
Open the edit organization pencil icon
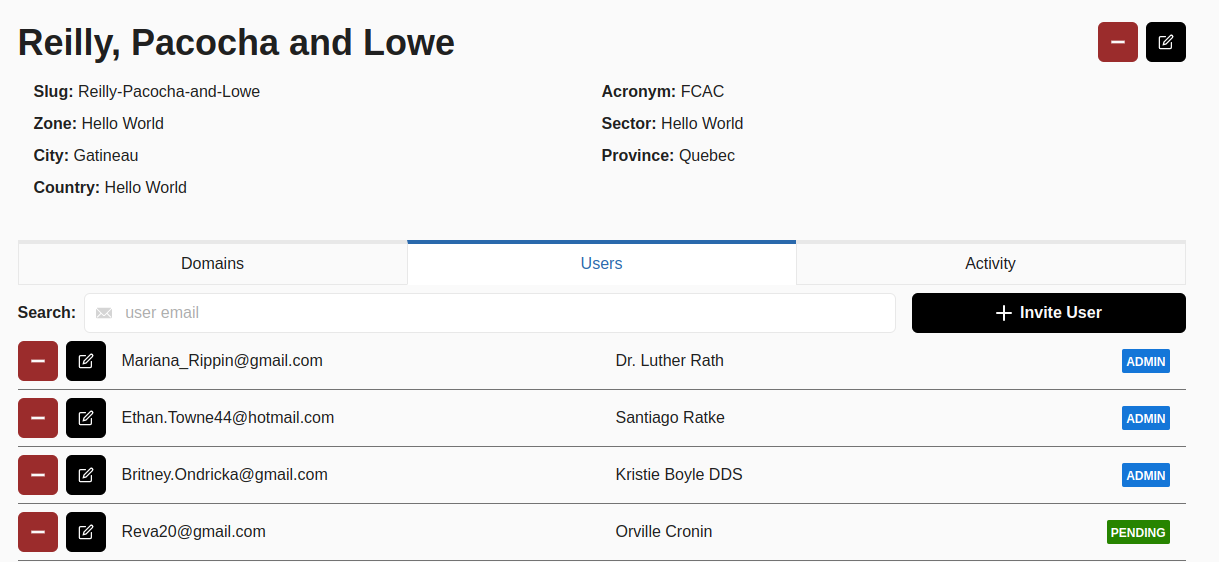click(x=1165, y=42)
